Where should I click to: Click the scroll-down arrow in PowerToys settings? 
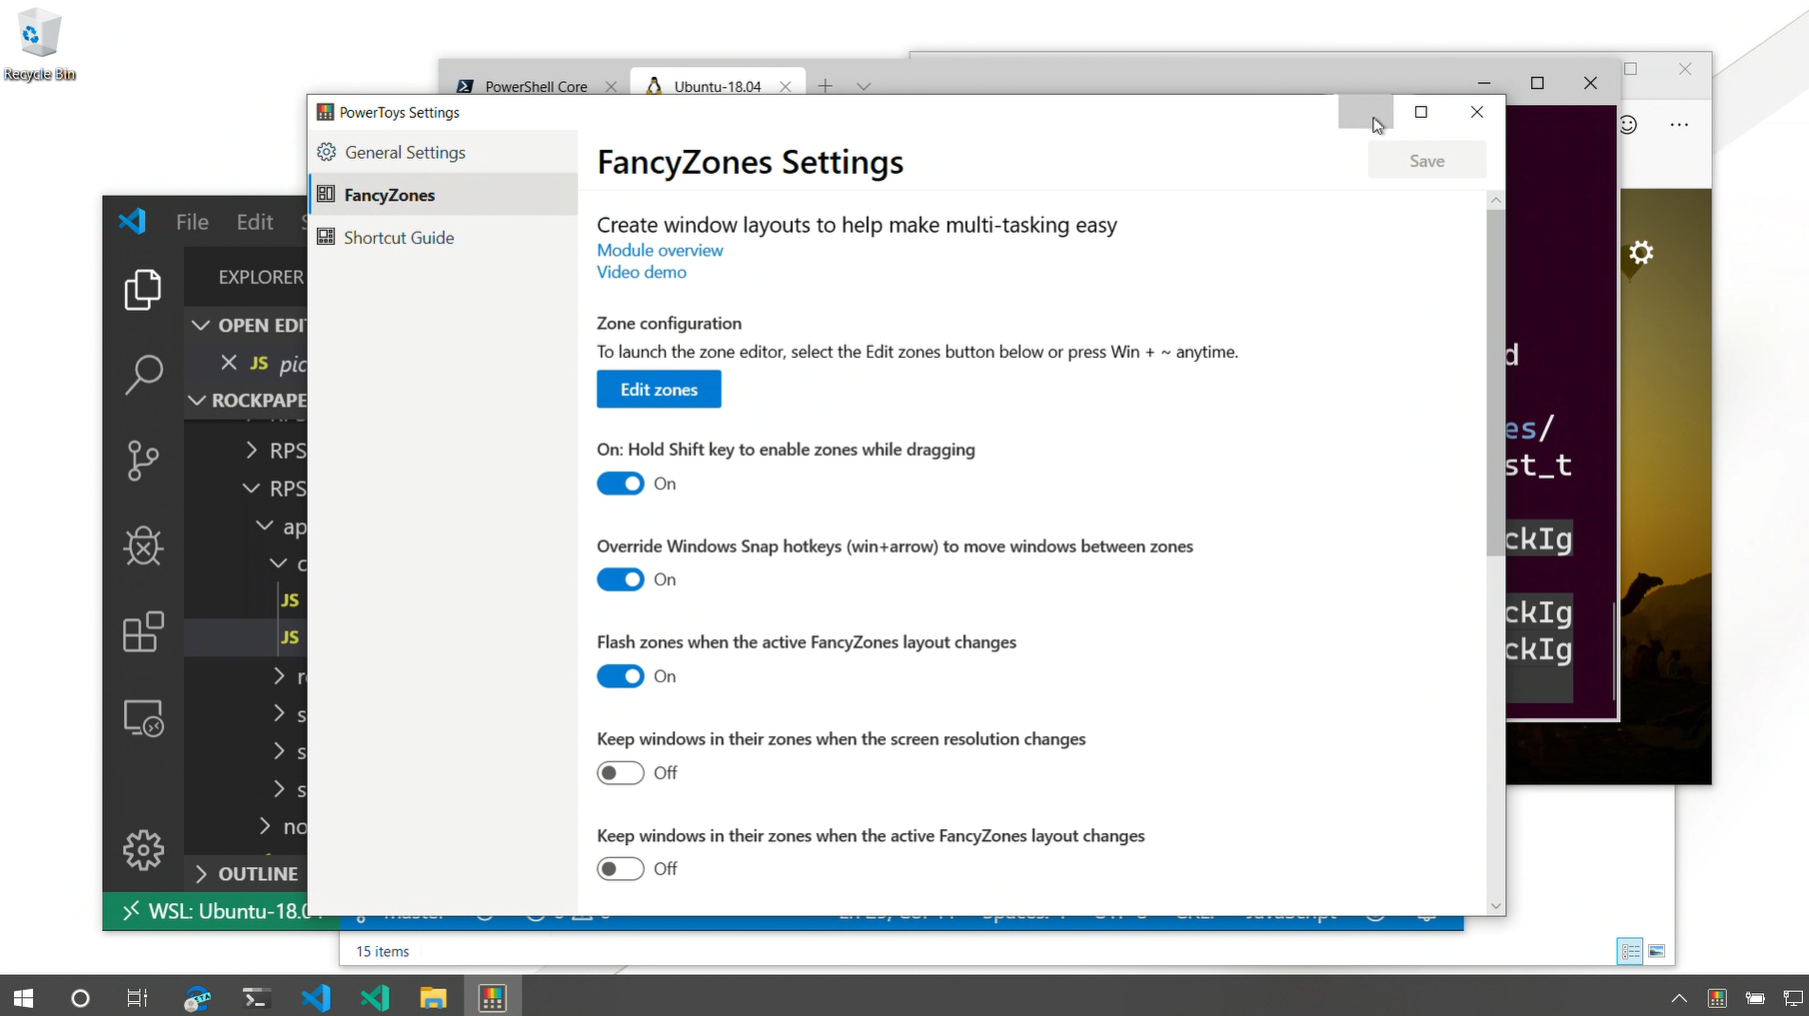(x=1496, y=906)
